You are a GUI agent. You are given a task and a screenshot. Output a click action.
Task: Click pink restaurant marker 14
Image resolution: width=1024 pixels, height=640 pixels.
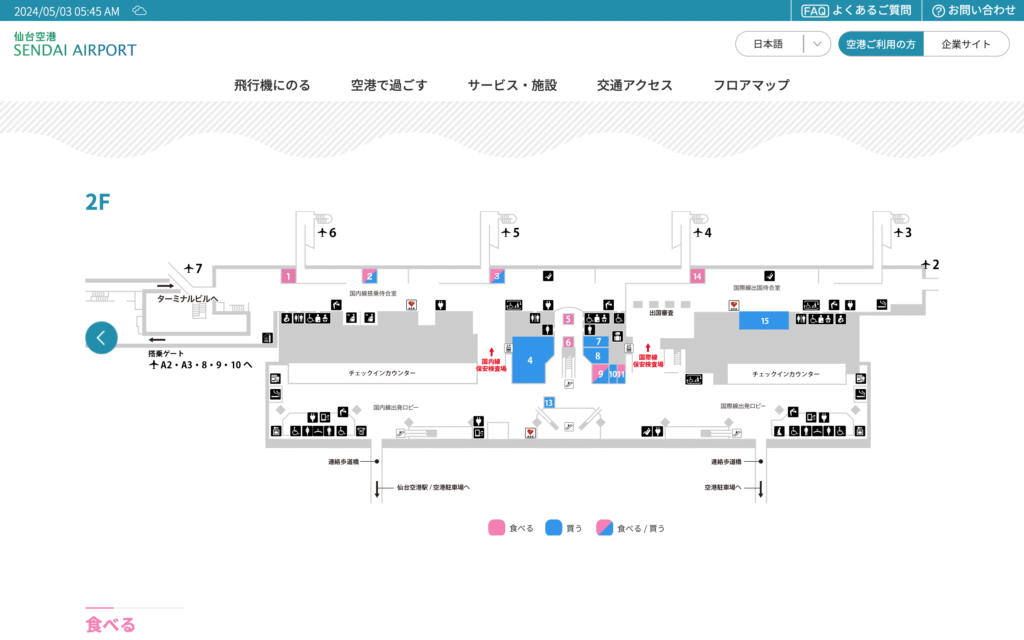point(697,276)
